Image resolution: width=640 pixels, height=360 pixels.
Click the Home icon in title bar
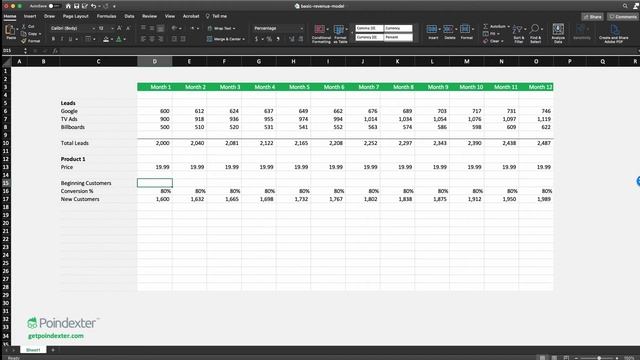tap(68, 6)
